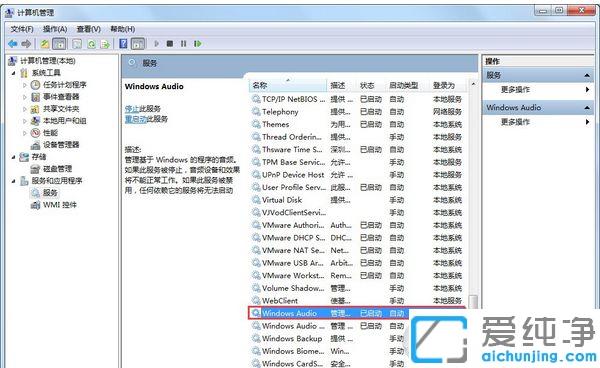Open 磁盘管理 in the tree
This screenshot has width=600, height=368.
pos(57,169)
